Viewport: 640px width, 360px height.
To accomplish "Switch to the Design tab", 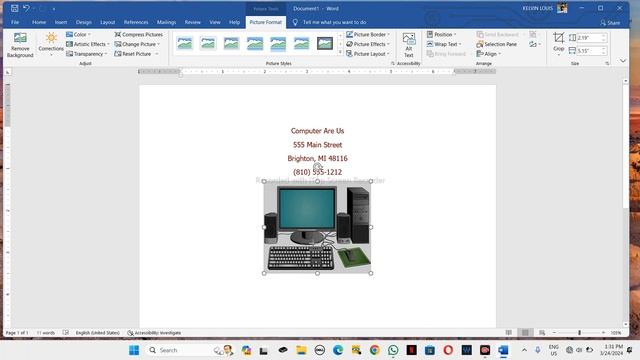I will tap(83, 22).
